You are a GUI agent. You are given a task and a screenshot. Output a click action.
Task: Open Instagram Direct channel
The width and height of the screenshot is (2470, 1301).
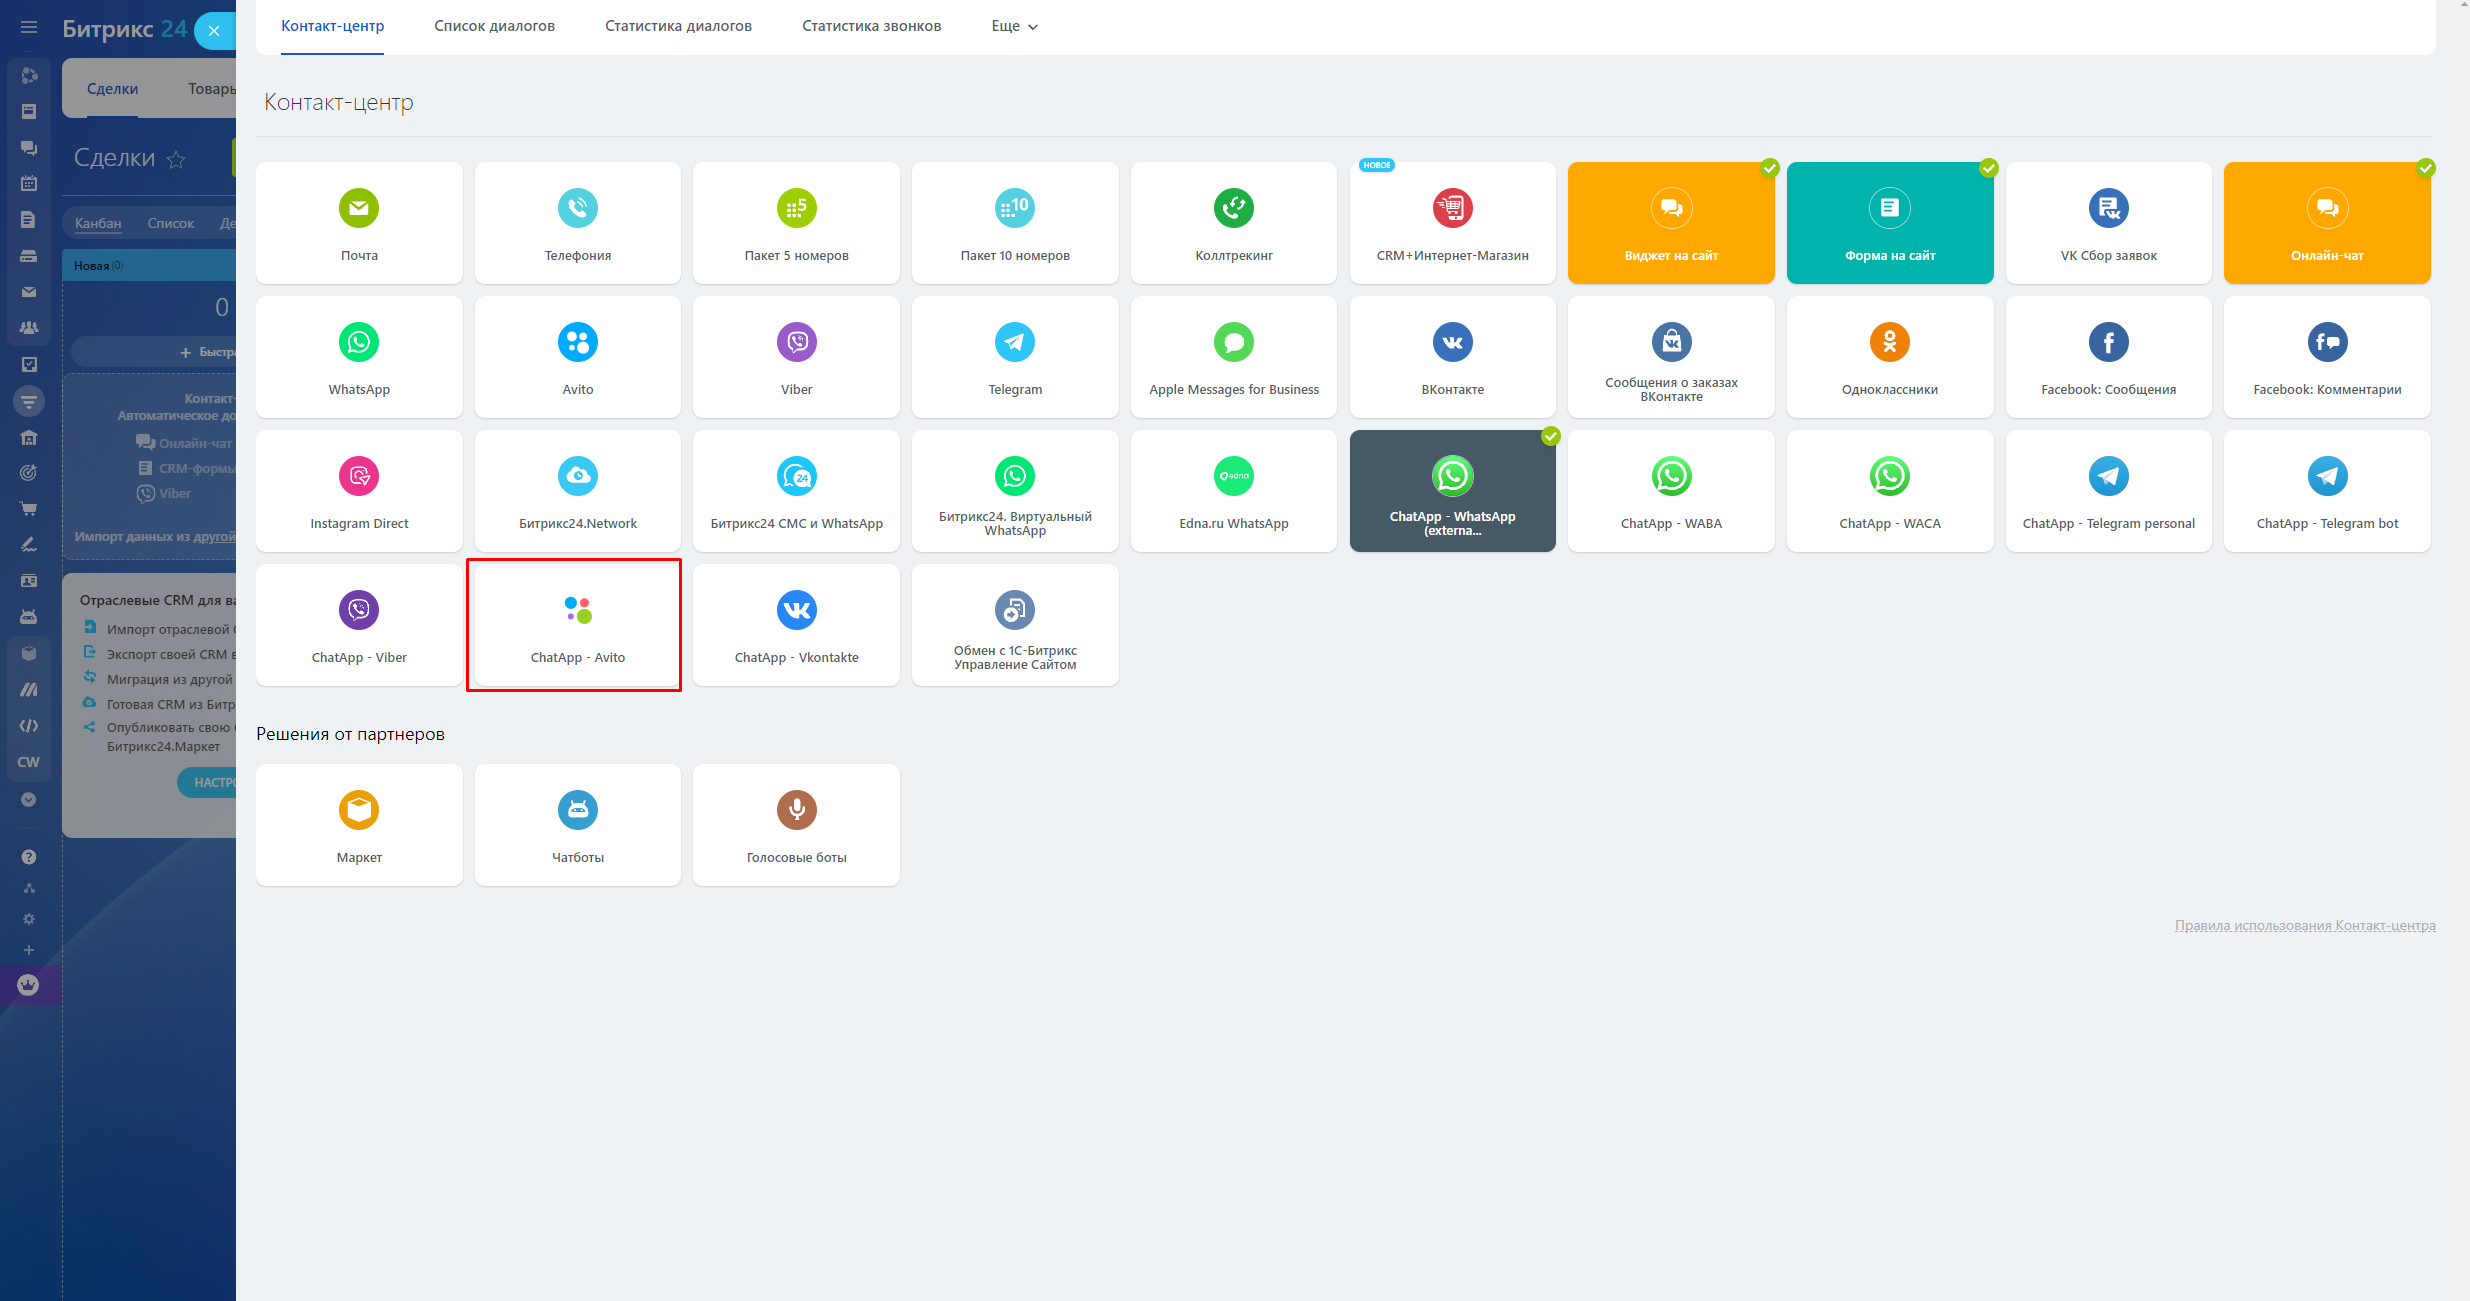[358, 491]
